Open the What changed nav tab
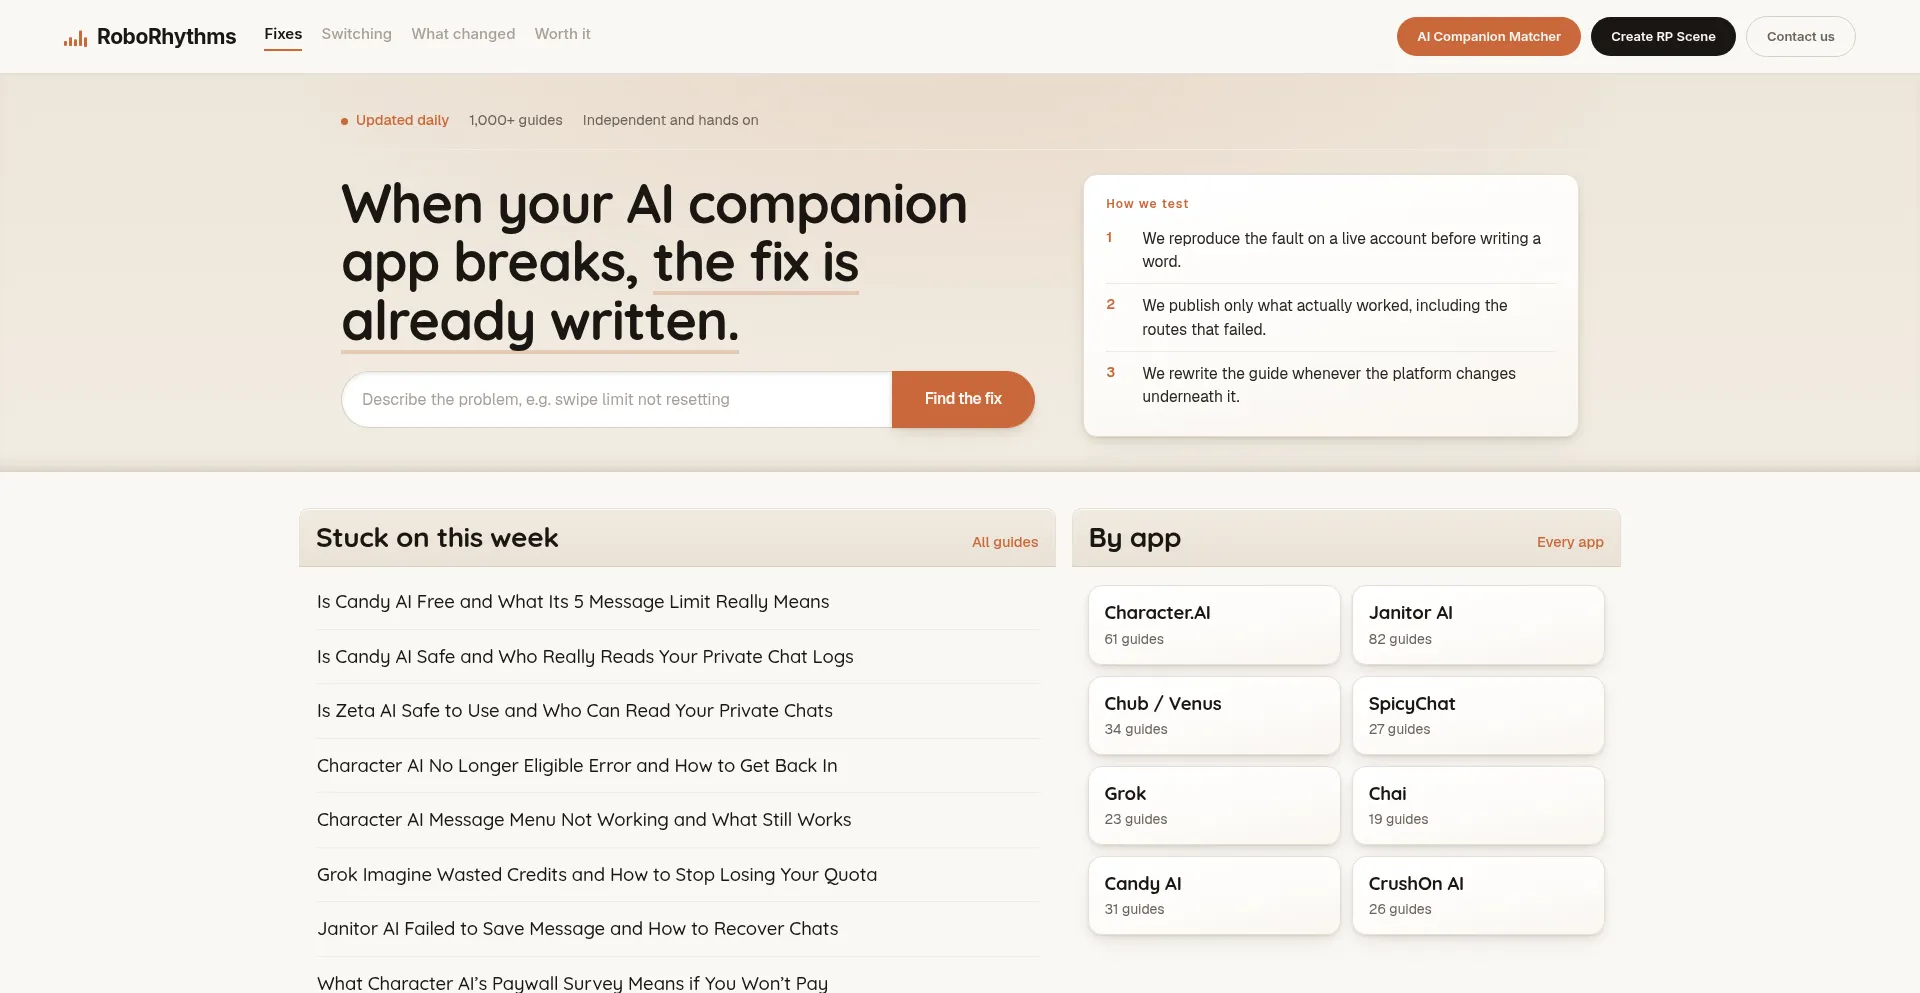This screenshot has width=1920, height=993. point(463,34)
